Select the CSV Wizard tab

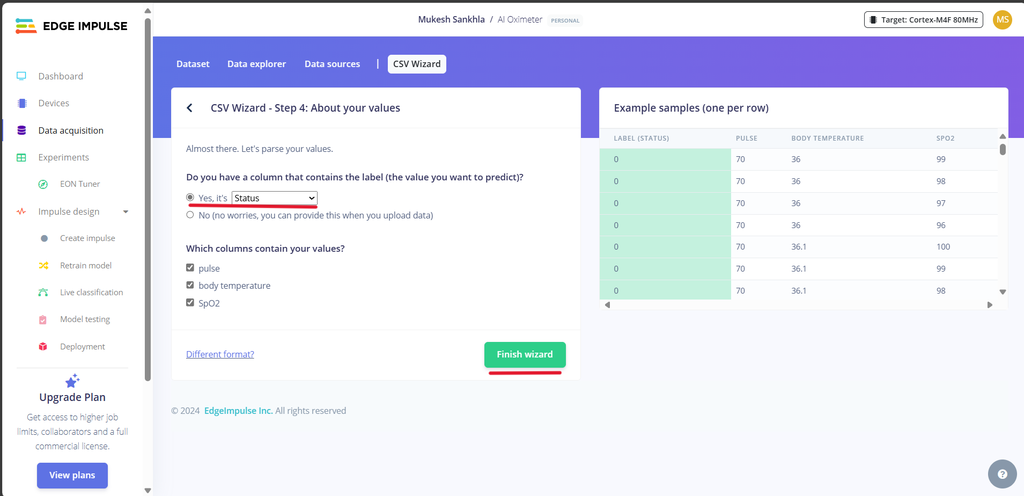click(x=417, y=64)
